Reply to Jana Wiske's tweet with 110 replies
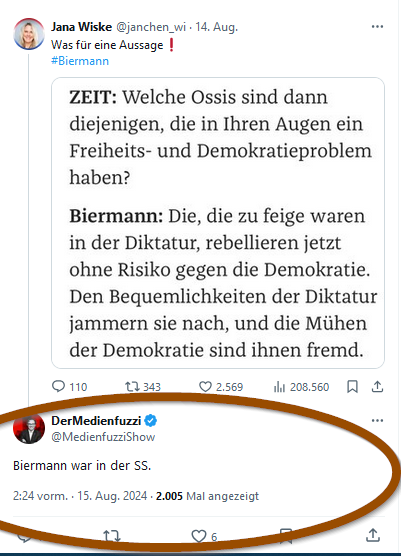 [x=69, y=387]
